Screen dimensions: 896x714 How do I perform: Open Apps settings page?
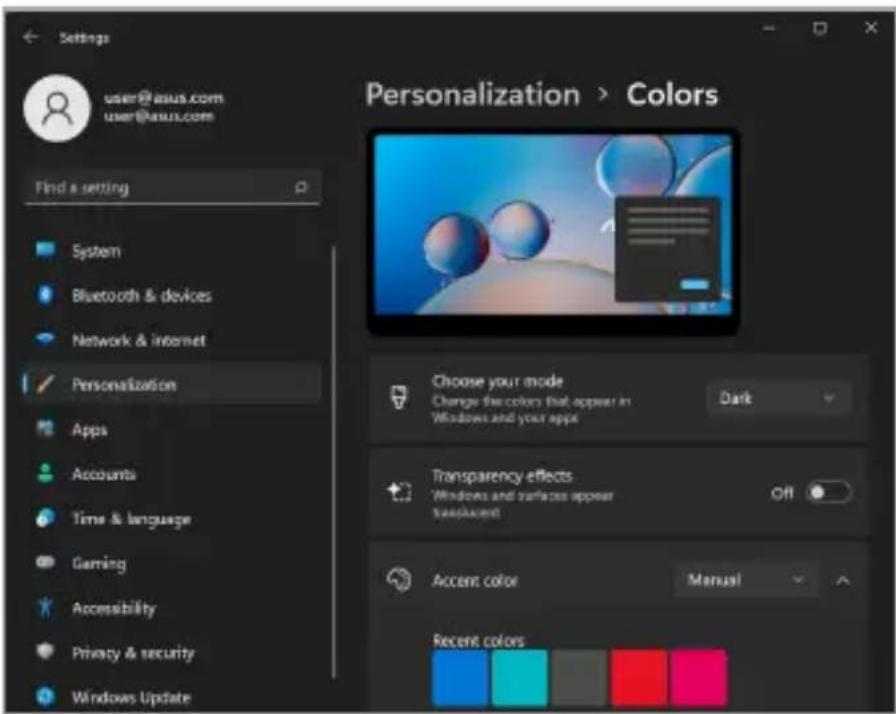click(171, 429)
